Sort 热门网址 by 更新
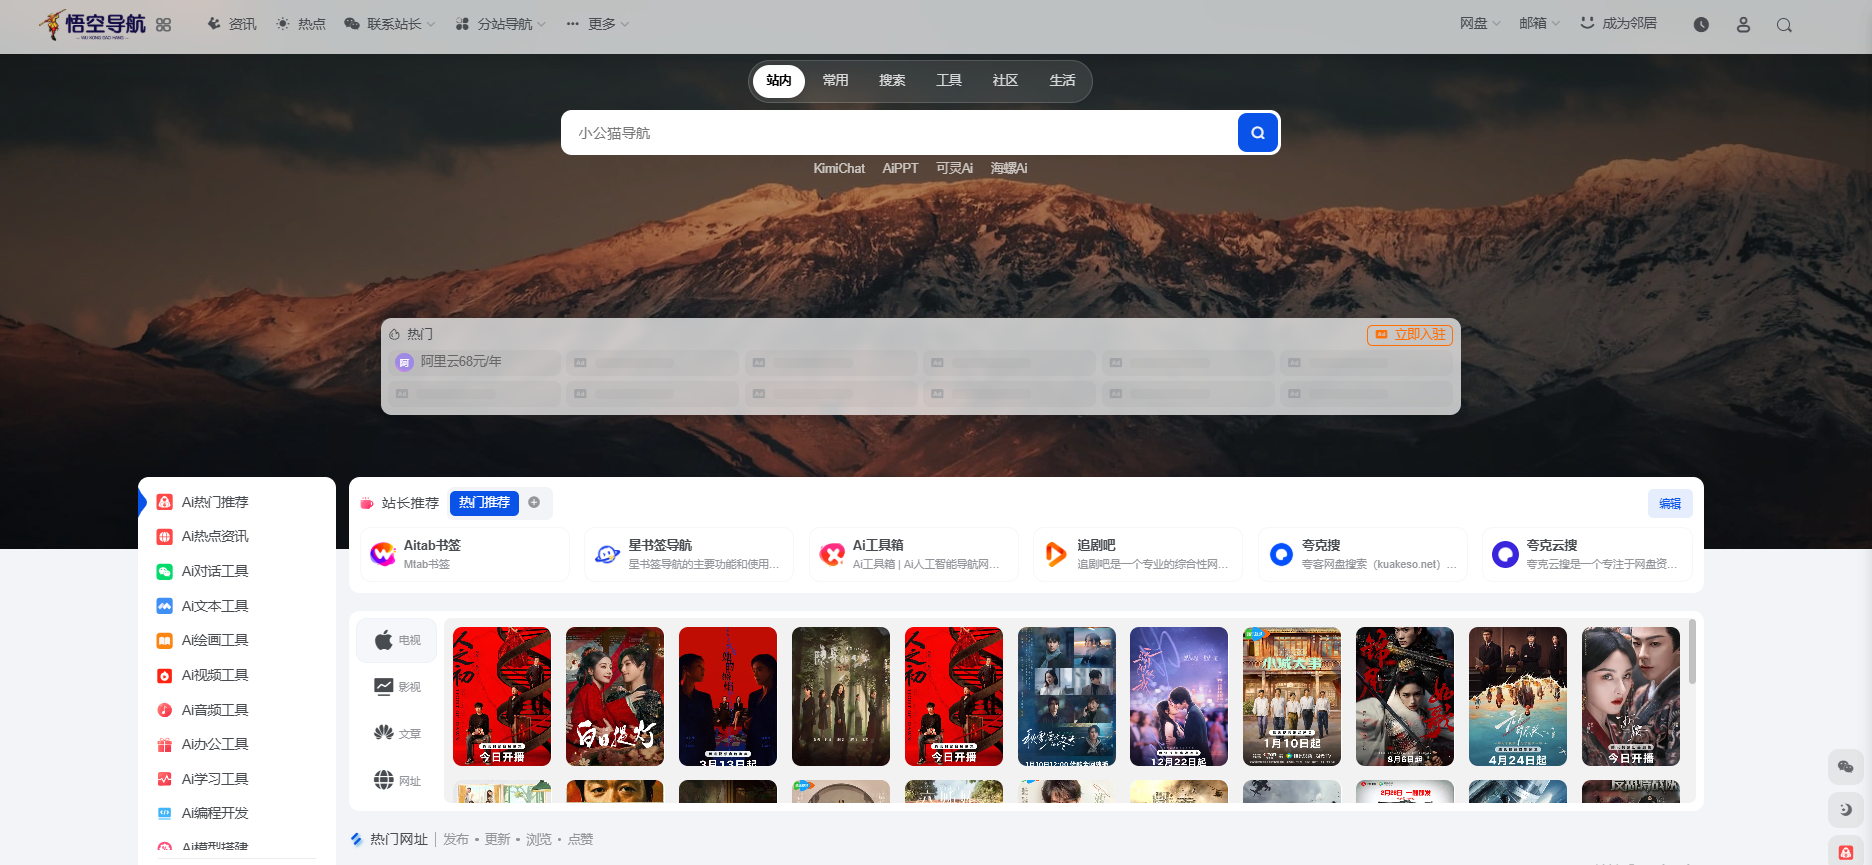Screen dimensions: 1872x865 (x=497, y=840)
